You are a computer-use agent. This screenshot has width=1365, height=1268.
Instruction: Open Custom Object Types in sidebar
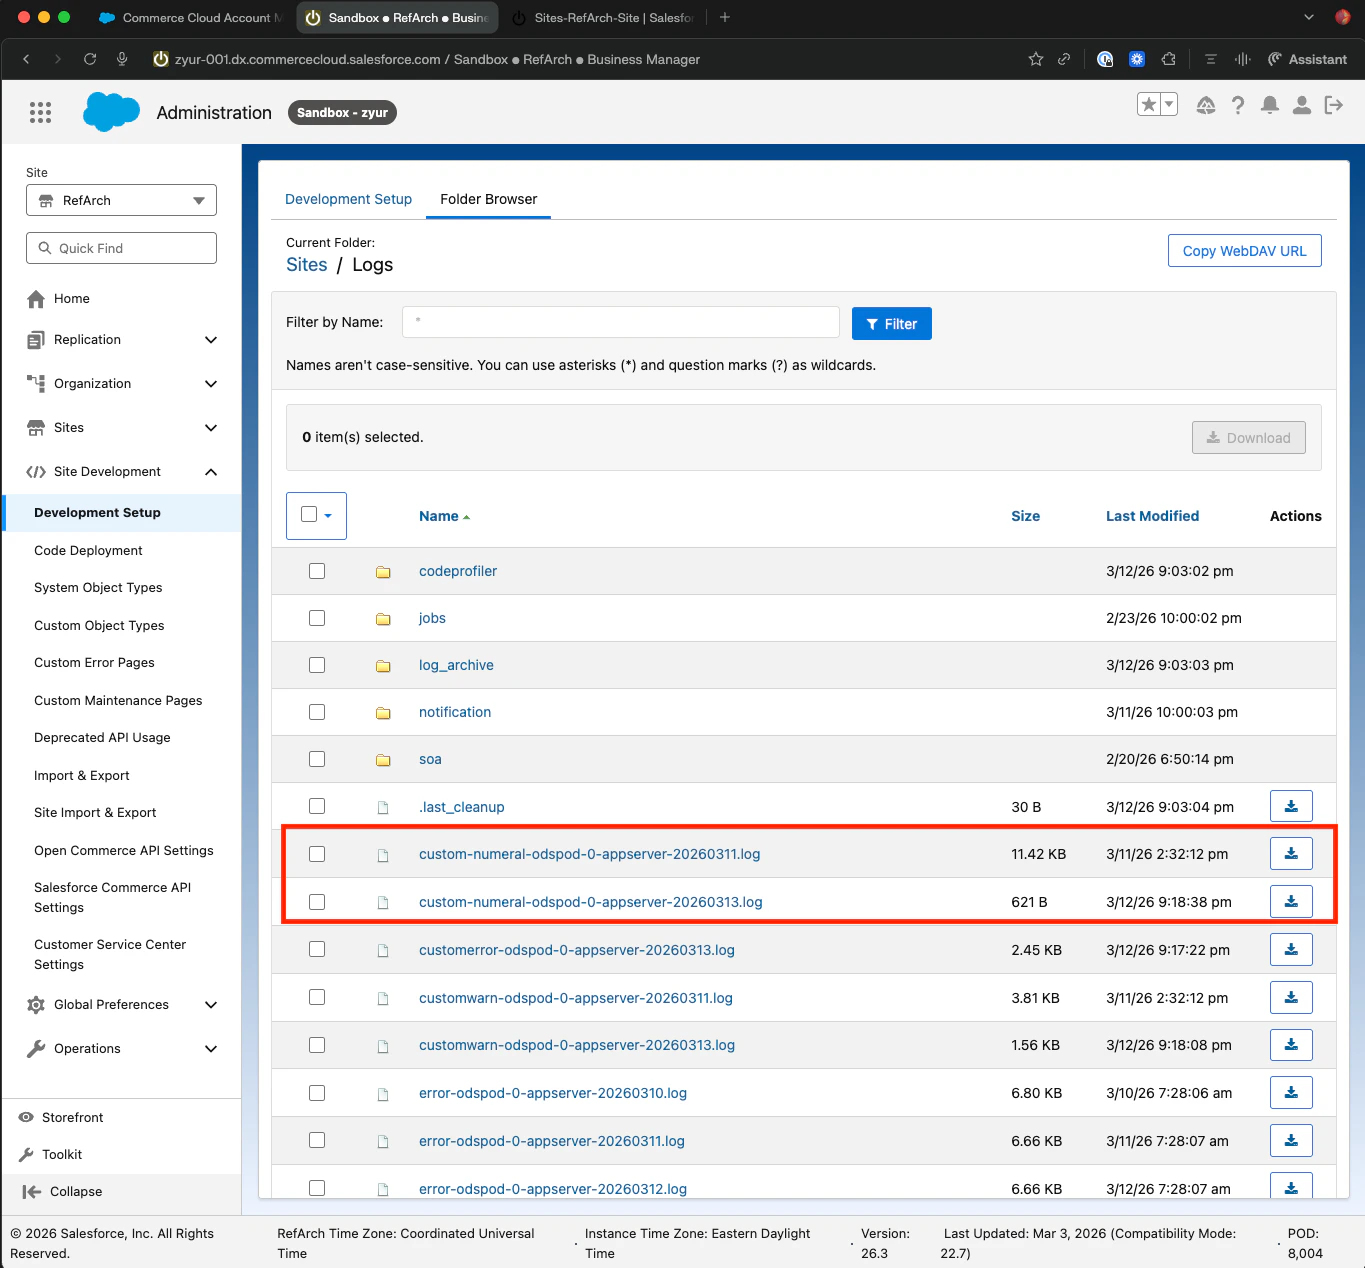(x=99, y=625)
